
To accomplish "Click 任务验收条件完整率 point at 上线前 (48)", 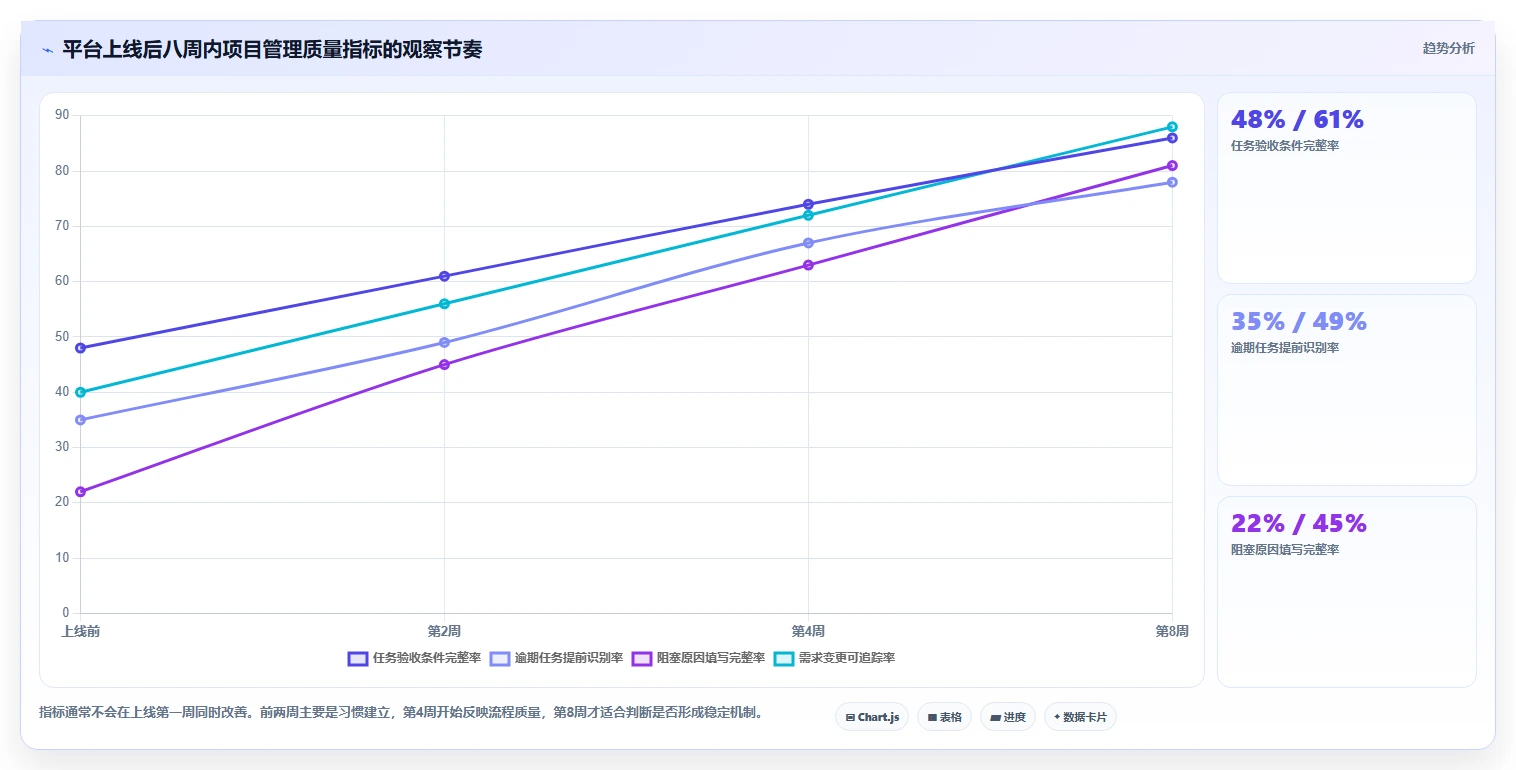I will click(80, 348).
